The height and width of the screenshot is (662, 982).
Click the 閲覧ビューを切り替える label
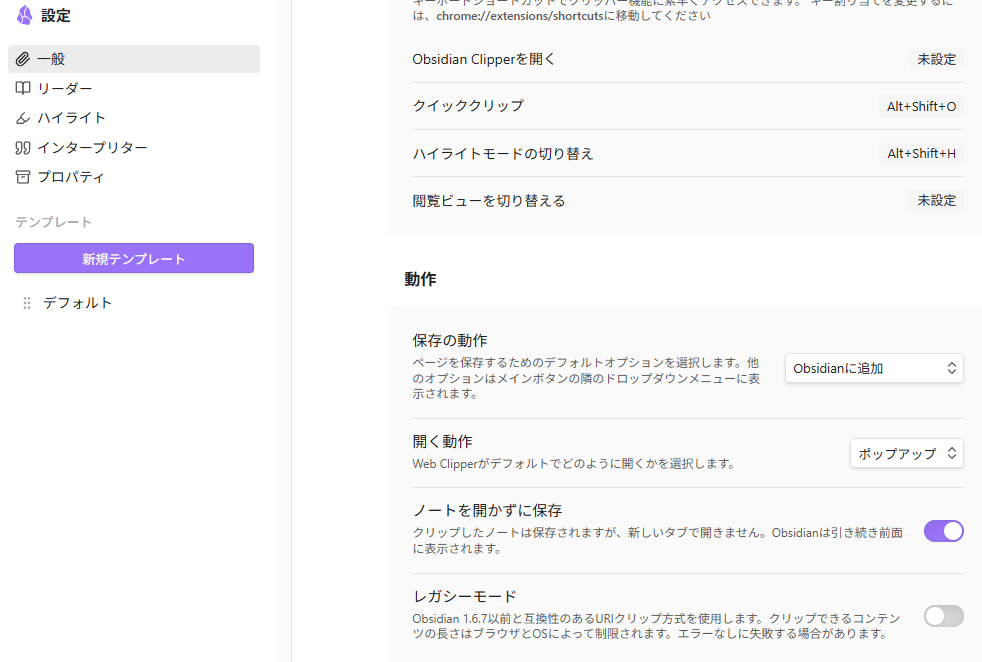tap(488, 201)
